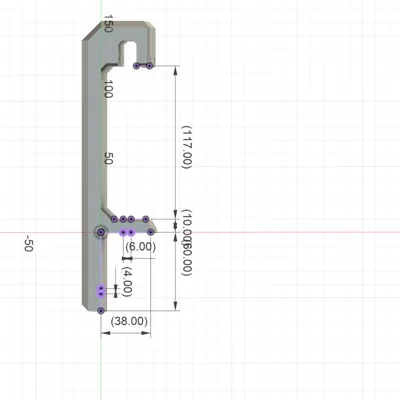
Task: Select the (117.00) vertical dimension label
Action: point(187,147)
